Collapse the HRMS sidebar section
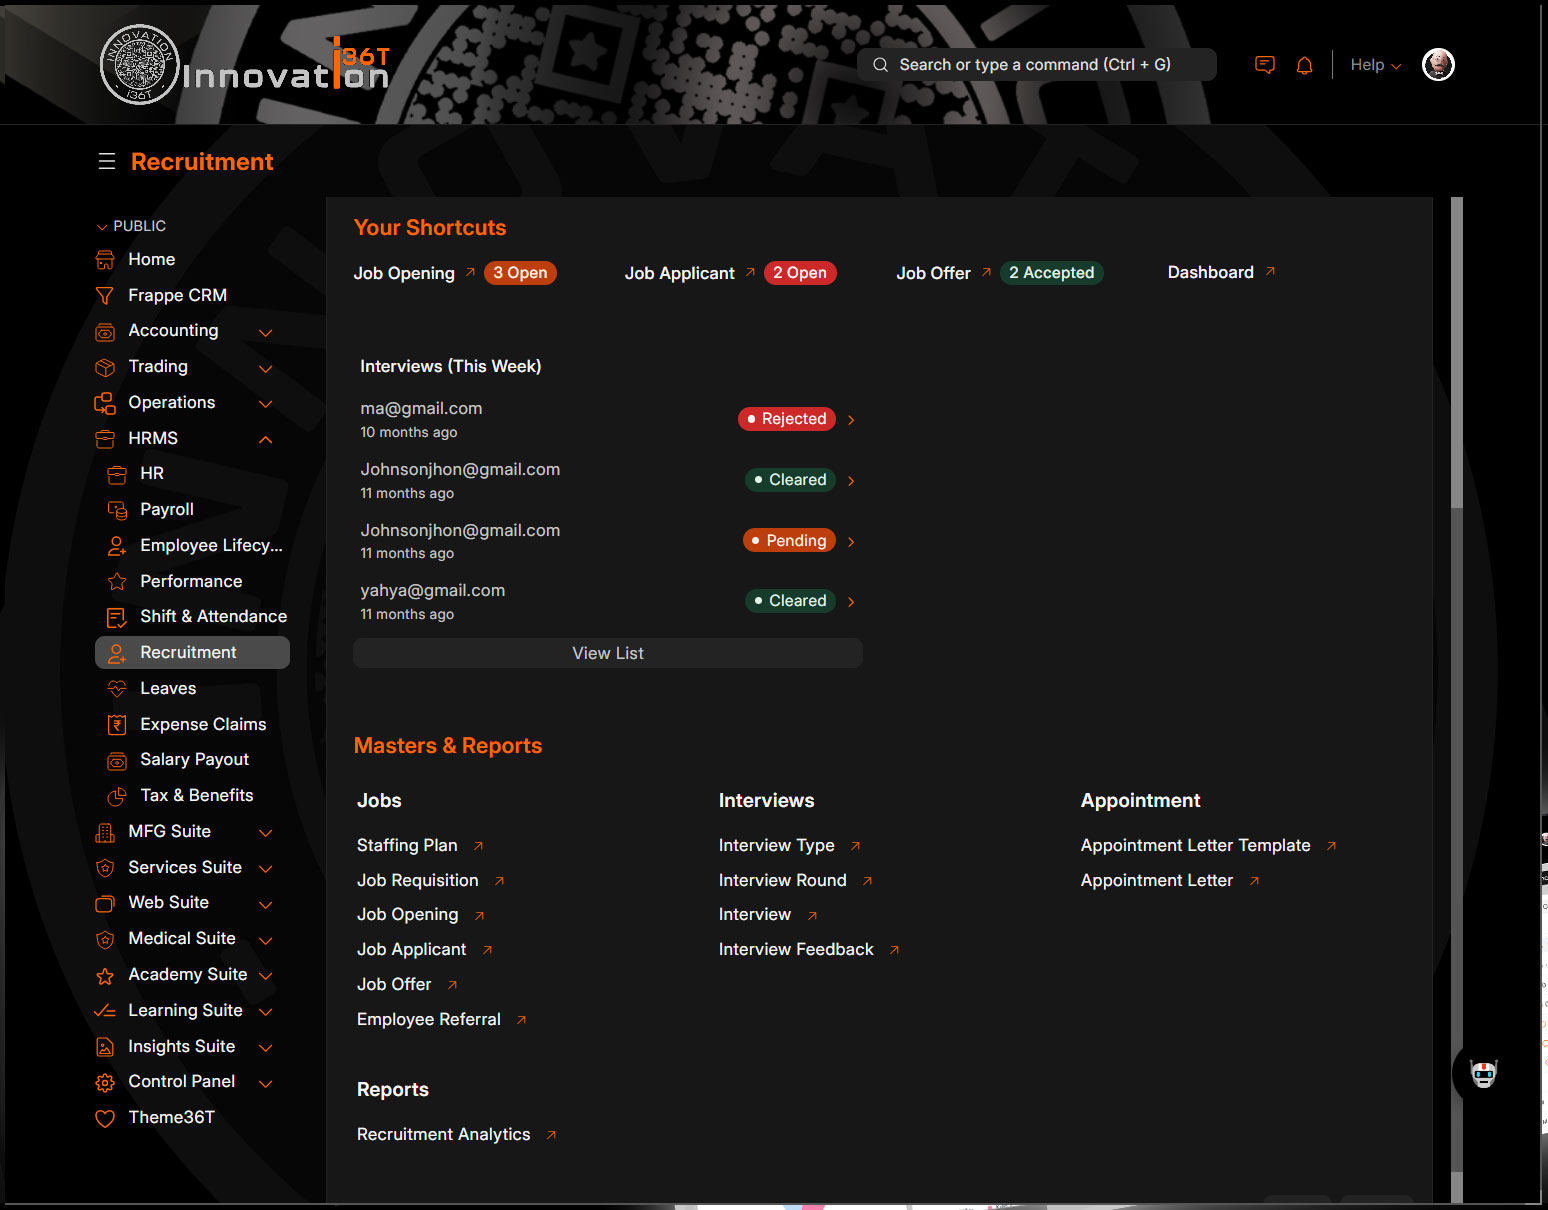The width and height of the screenshot is (1548, 1210). (266, 439)
